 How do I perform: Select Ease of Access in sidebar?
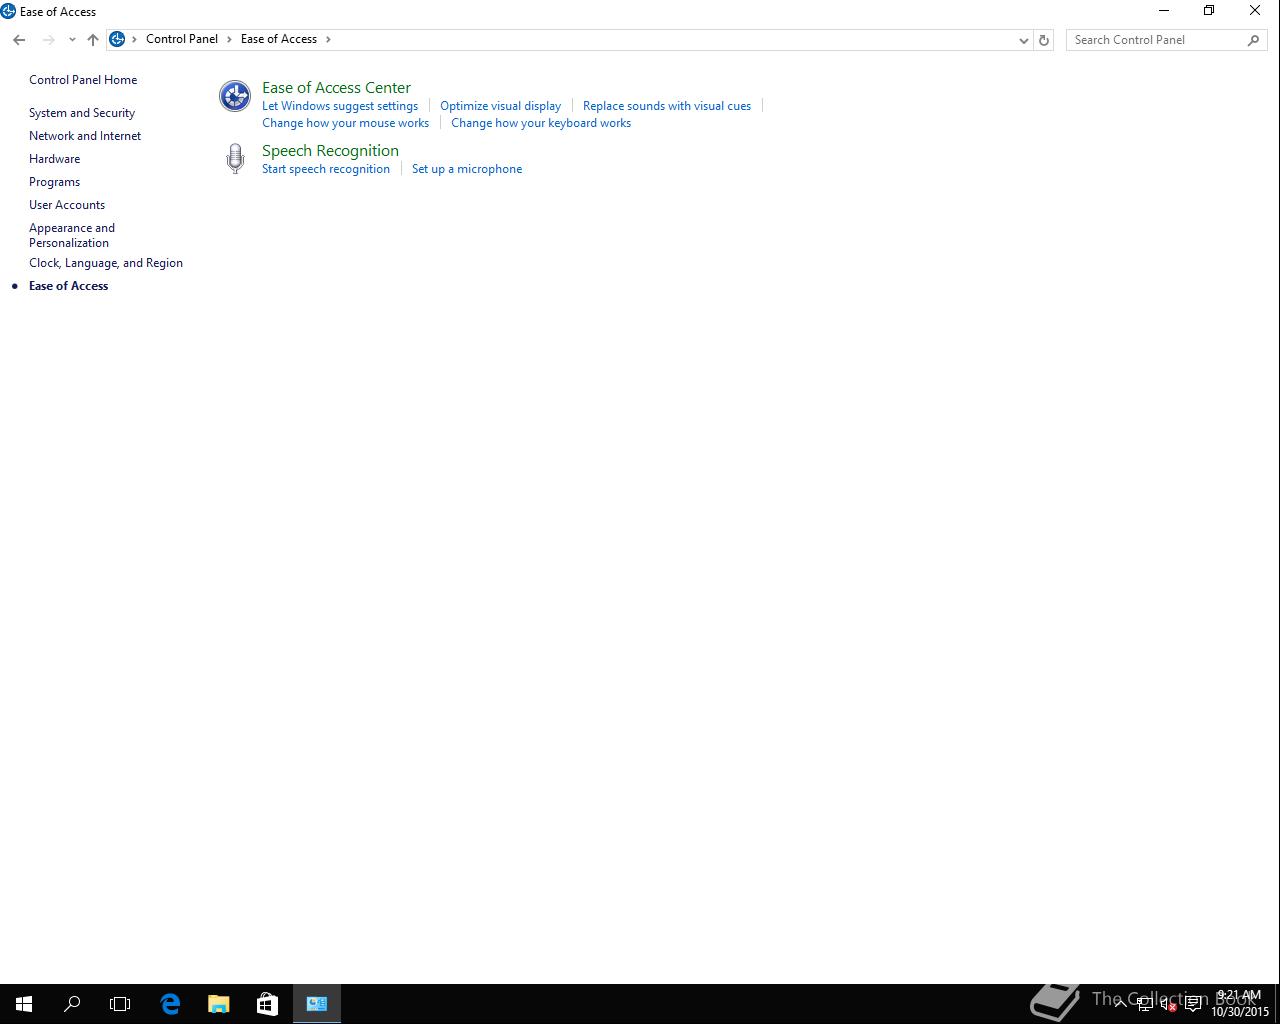tap(68, 286)
